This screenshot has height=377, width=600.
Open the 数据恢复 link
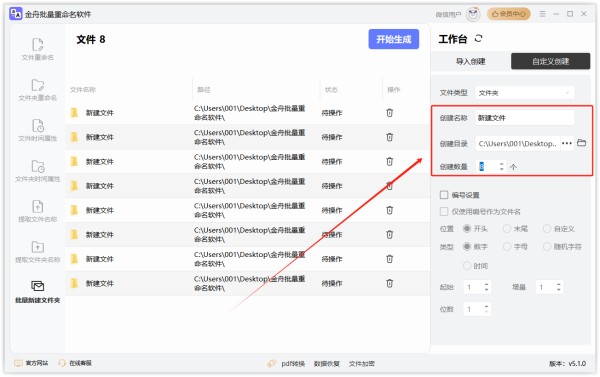click(x=327, y=364)
